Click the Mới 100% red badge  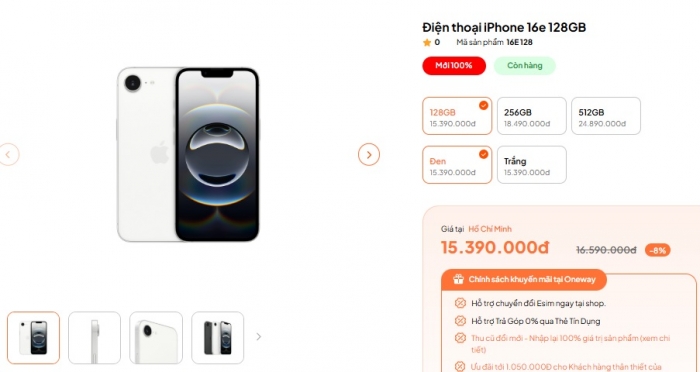click(x=454, y=66)
